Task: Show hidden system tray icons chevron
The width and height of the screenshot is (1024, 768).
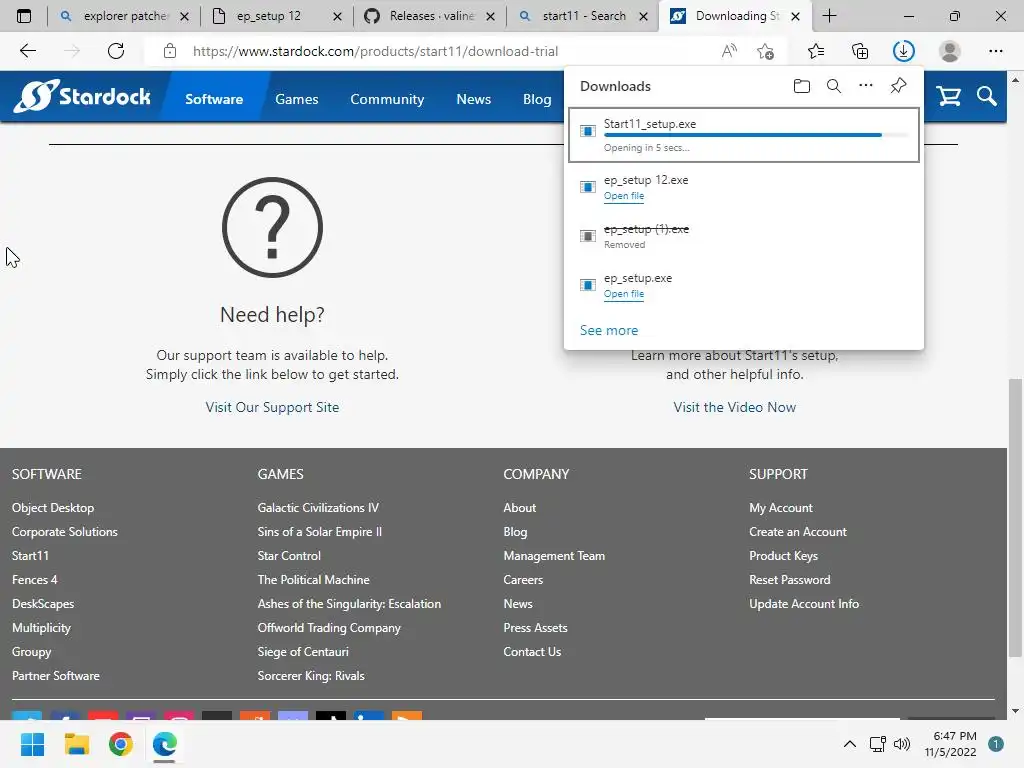Action: (850, 744)
